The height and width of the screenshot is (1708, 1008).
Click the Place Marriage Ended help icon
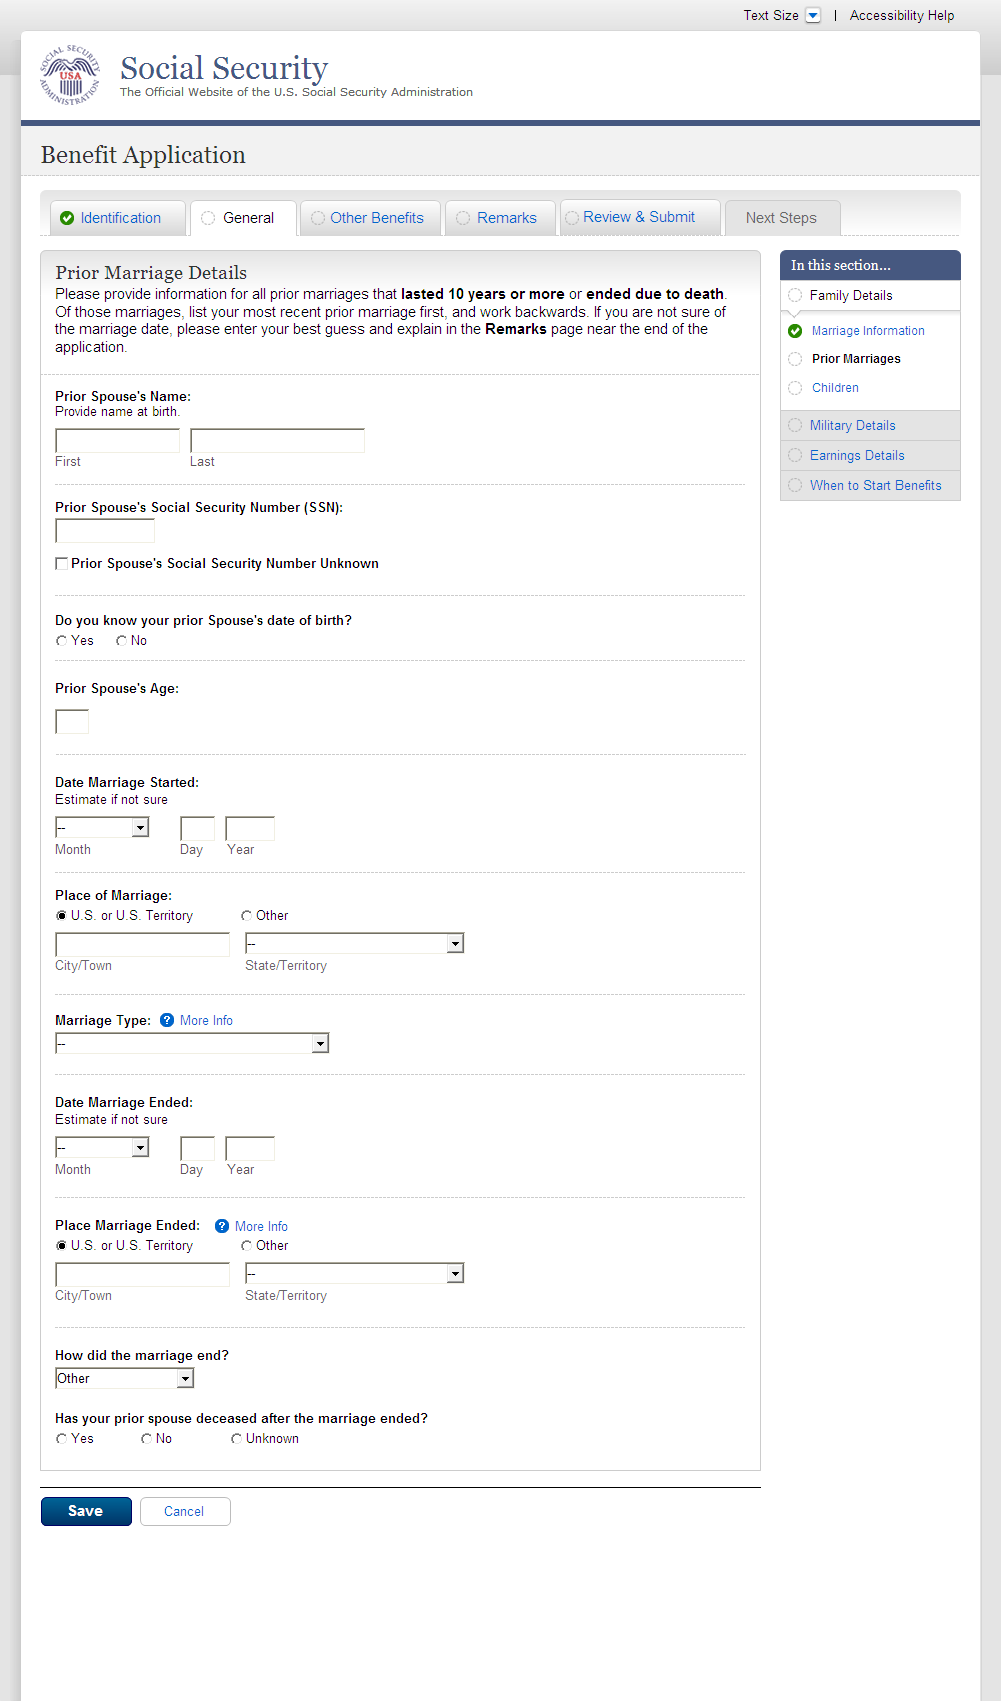(222, 1227)
